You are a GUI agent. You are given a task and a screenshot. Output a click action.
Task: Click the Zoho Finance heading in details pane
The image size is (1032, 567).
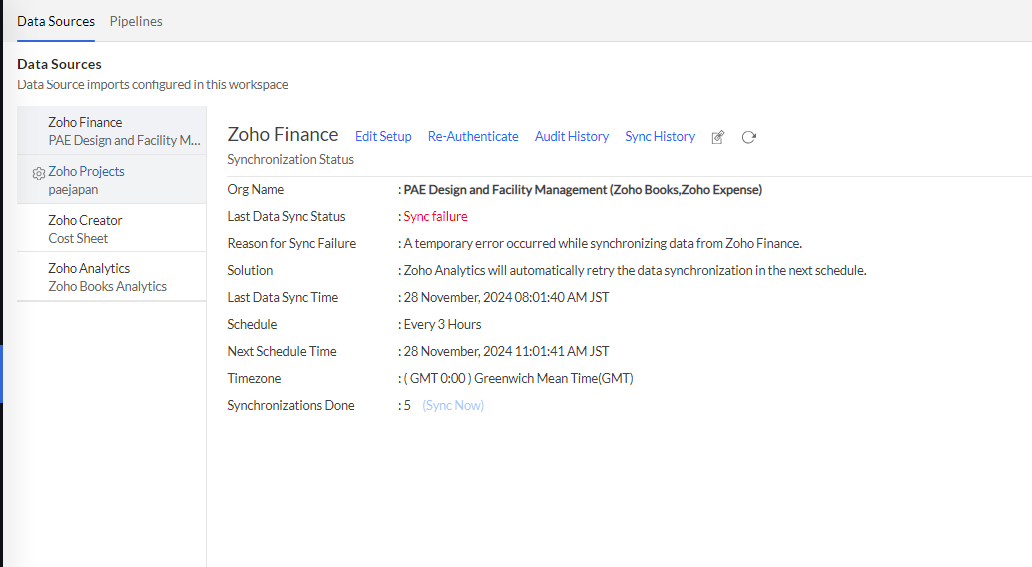click(x=283, y=134)
